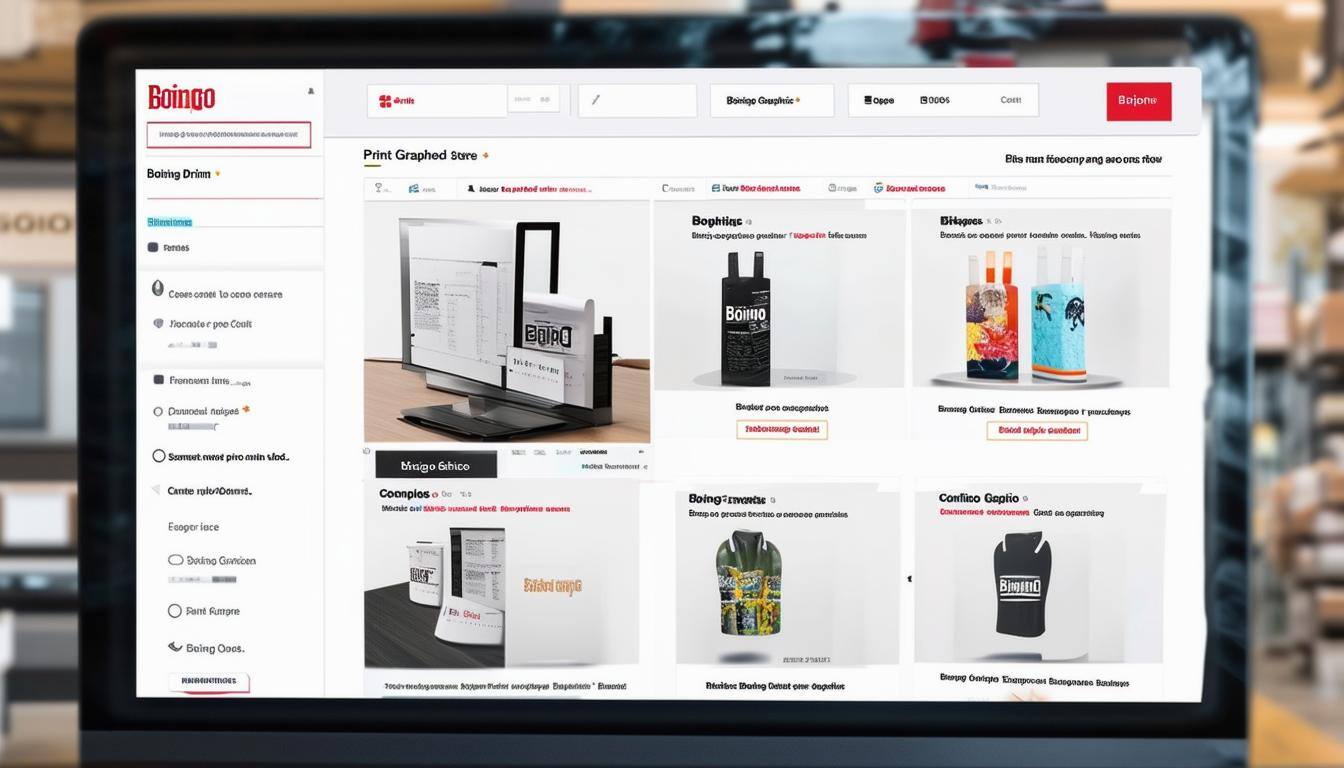Click the search input field in the sidebar
Image resolution: width=1344 pixels, height=768 pixels.
229,133
